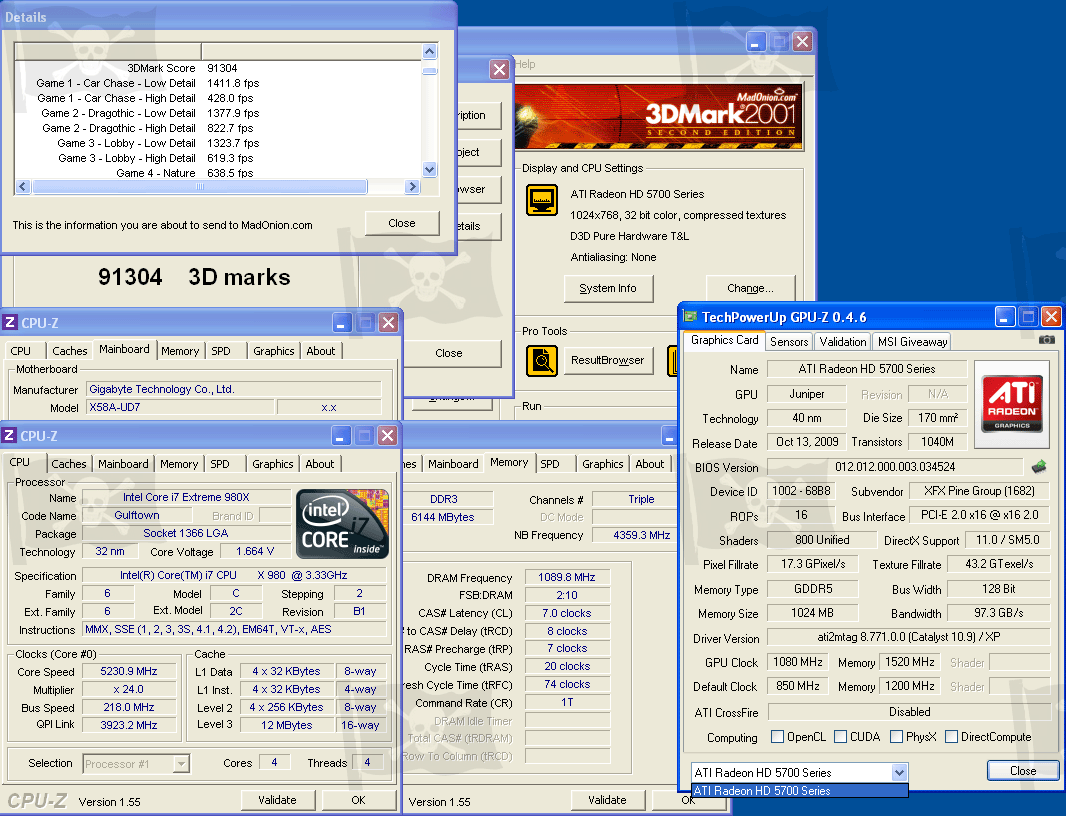Screen dimensions: 1066x816
Task: Click Close button in the Details dialog
Action: point(402,223)
